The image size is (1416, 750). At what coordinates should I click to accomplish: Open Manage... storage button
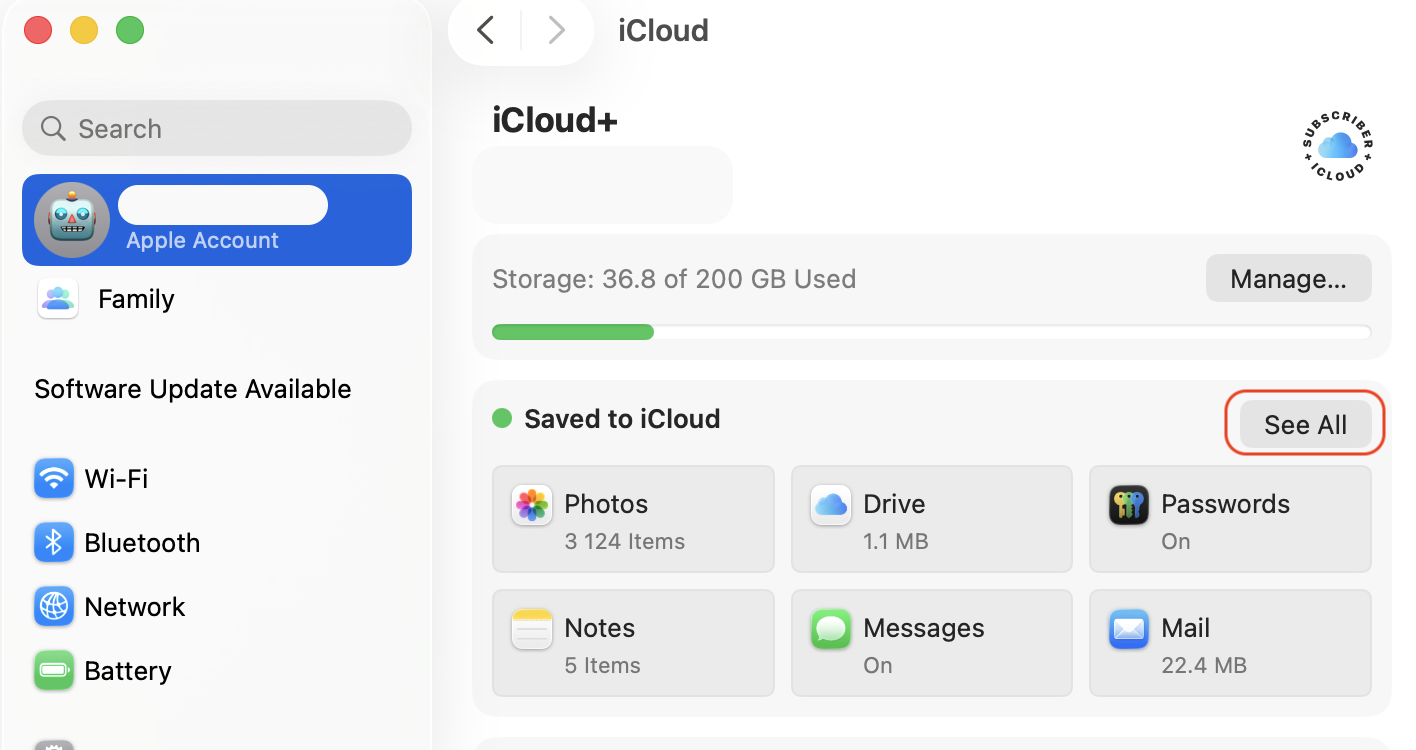click(1288, 278)
